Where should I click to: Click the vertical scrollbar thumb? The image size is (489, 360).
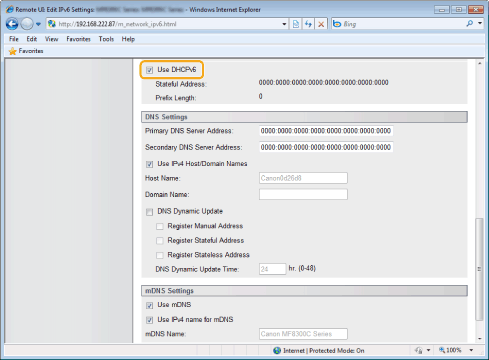tap(479, 269)
